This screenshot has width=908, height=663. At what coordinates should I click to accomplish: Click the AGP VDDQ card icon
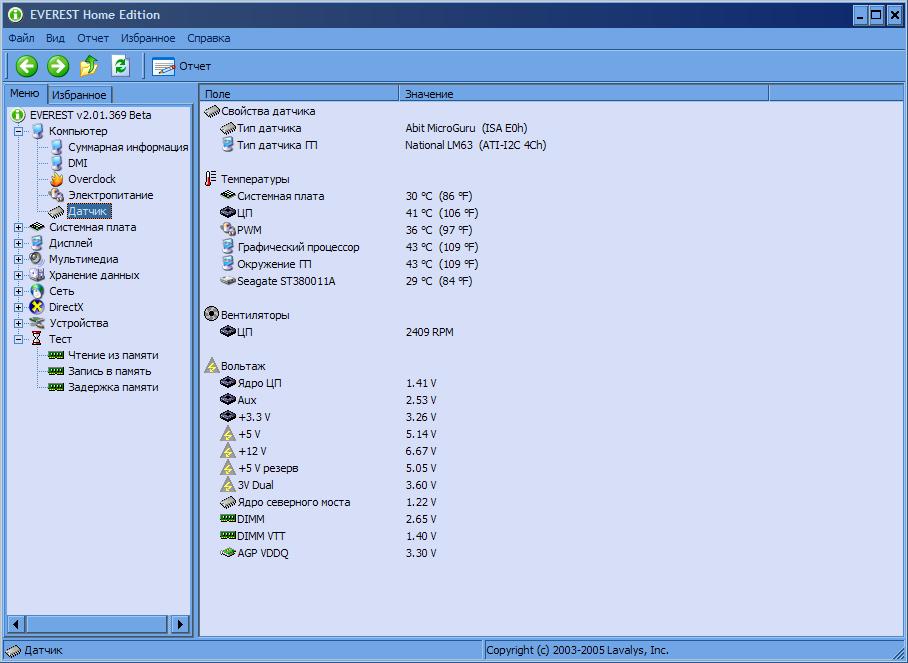(228, 552)
